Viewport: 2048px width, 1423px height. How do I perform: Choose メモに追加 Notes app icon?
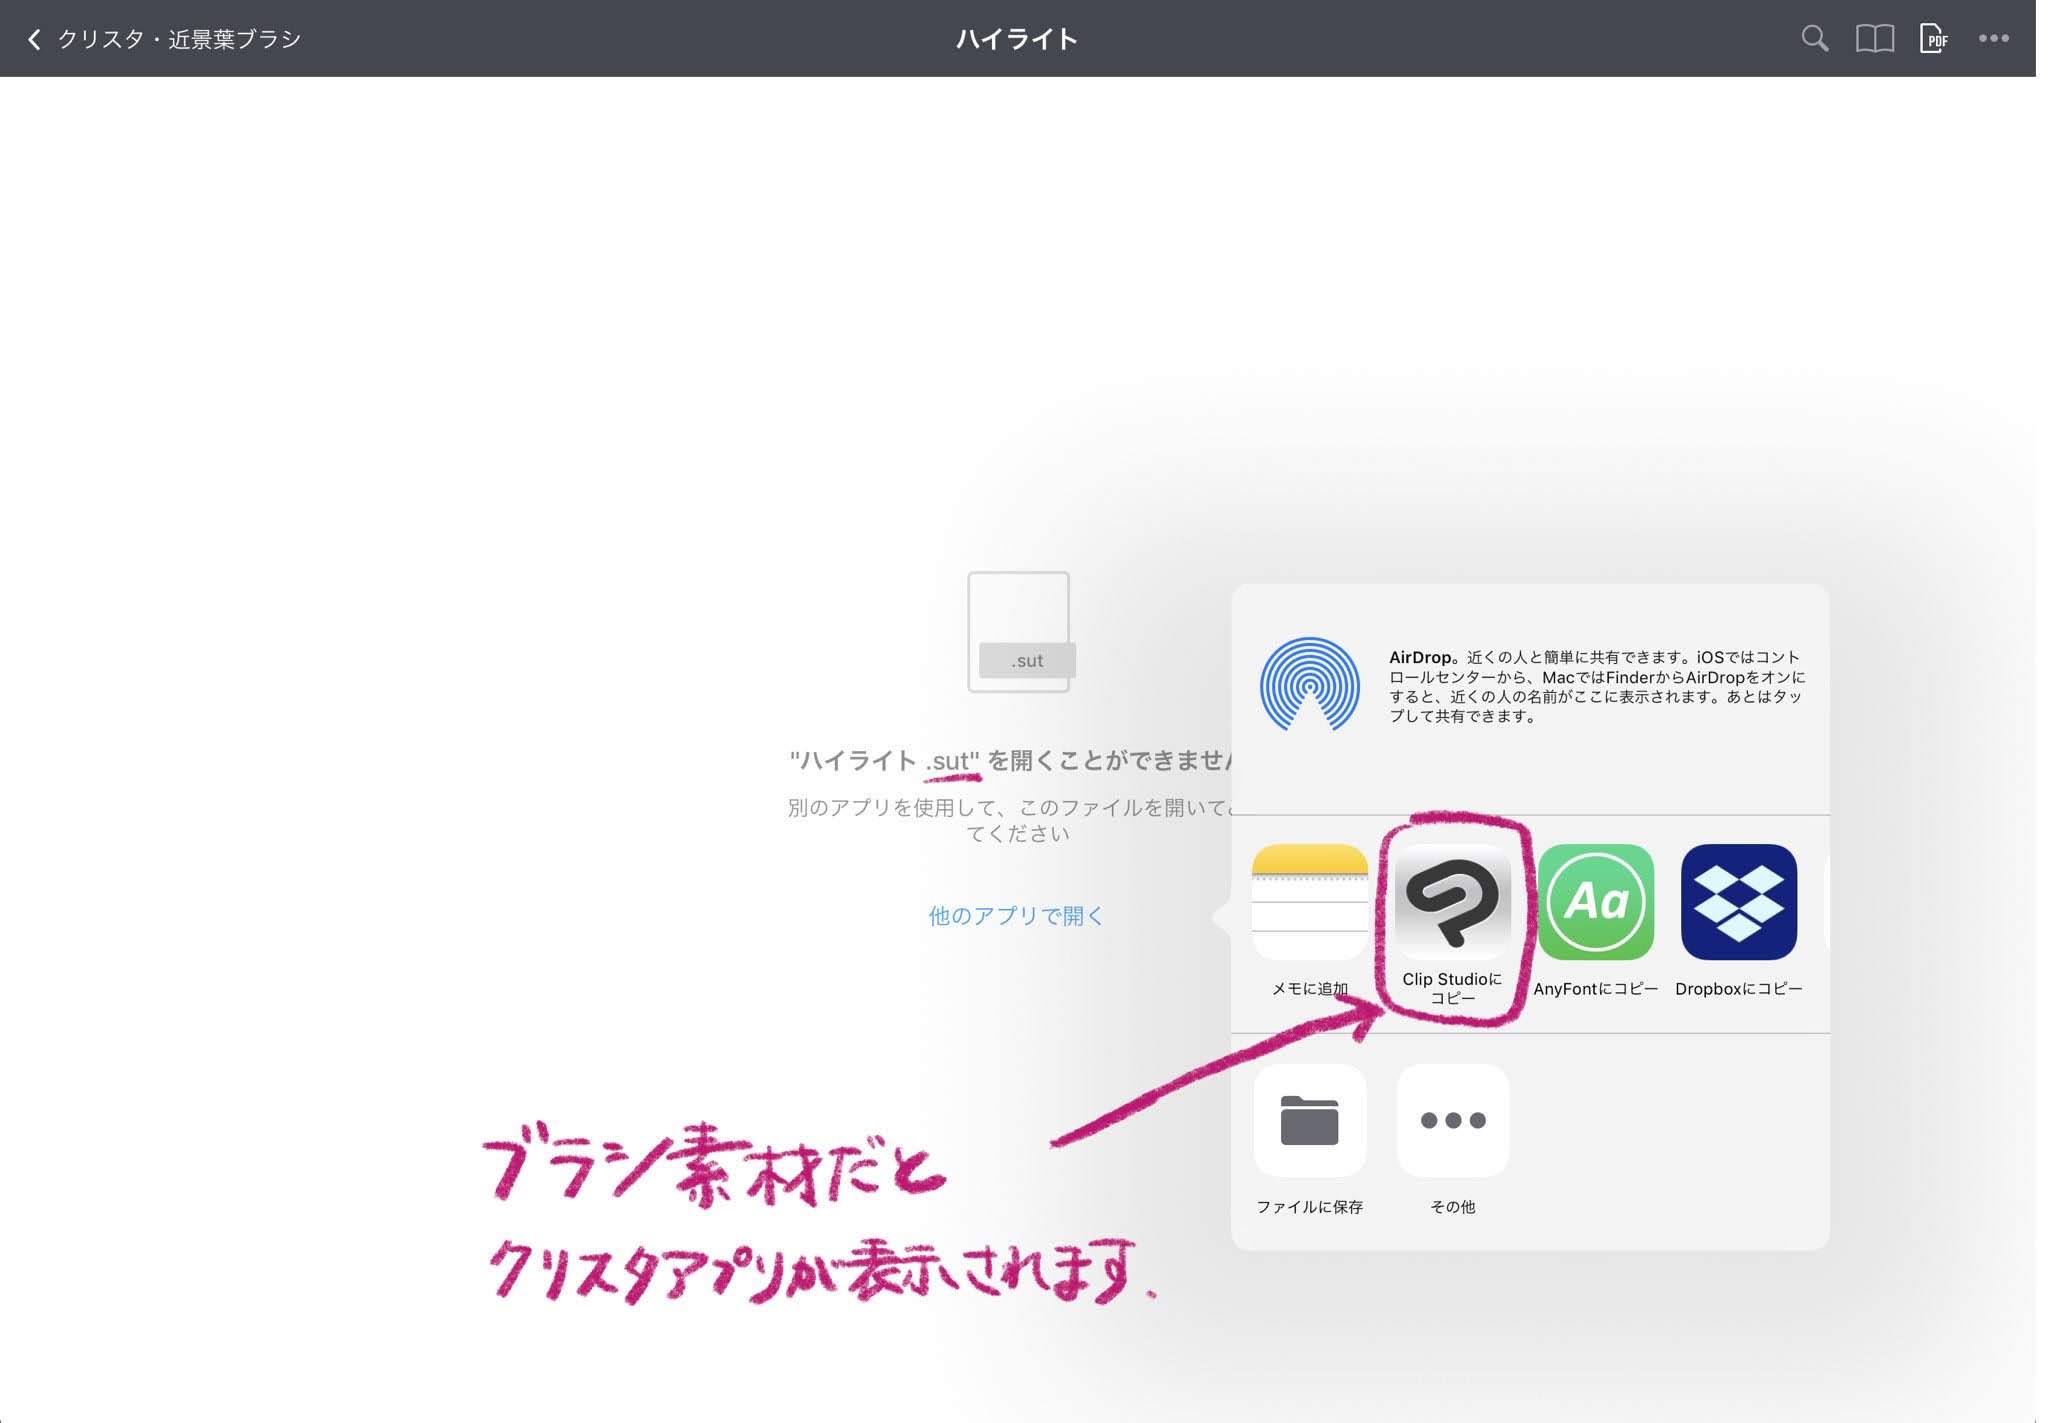click(1309, 902)
